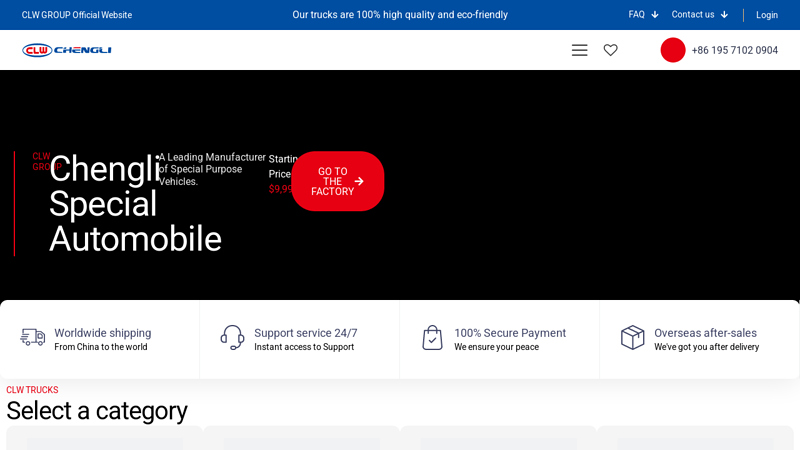The height and width of the screenshot is (450, 800).
Task: Click CLW GROUP Official Website text
Action: (x=77, y=15)
